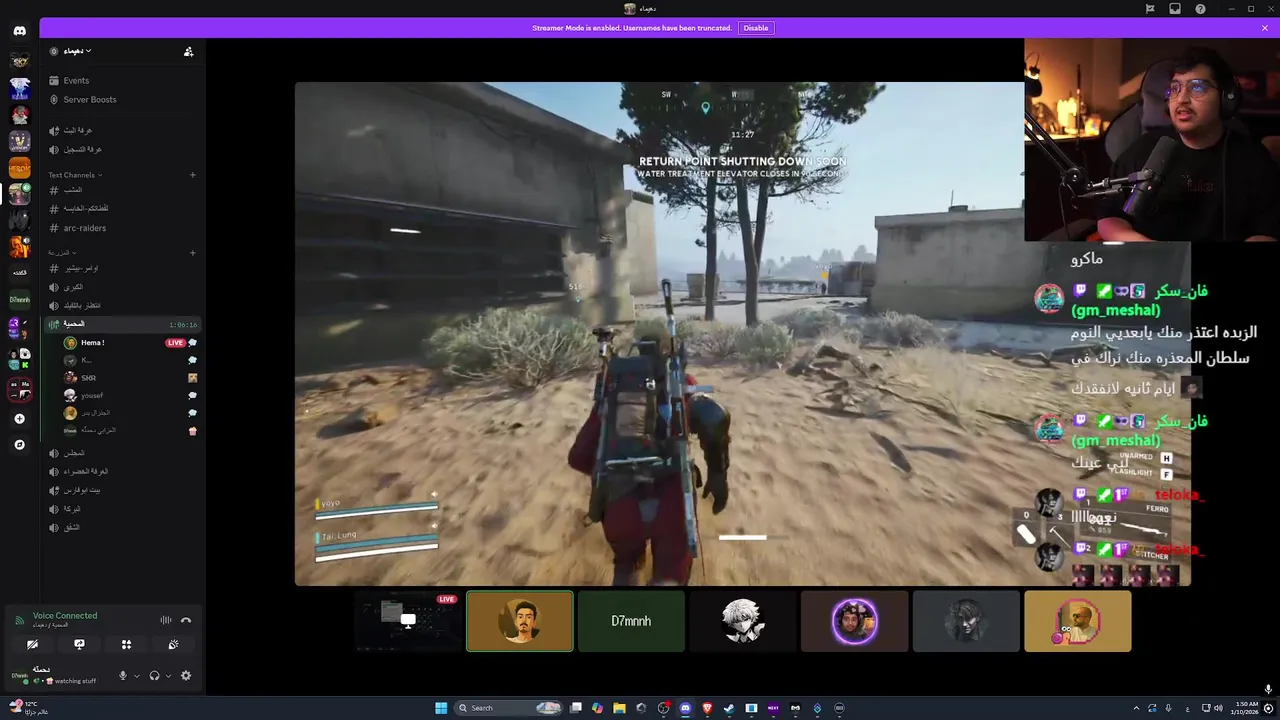This screenshot has width=1280, height=720.
Task: Disconnect from voice with hang-up icon
Action: (x=185, y=620)
